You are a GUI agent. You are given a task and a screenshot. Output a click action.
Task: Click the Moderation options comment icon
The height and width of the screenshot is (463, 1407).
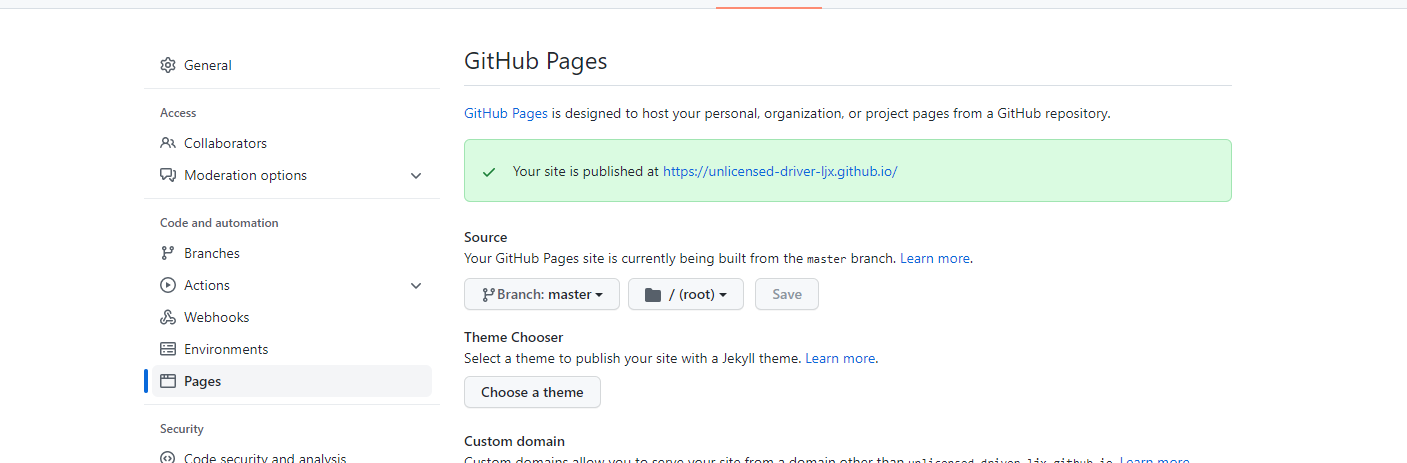click(x=168, y=175)
